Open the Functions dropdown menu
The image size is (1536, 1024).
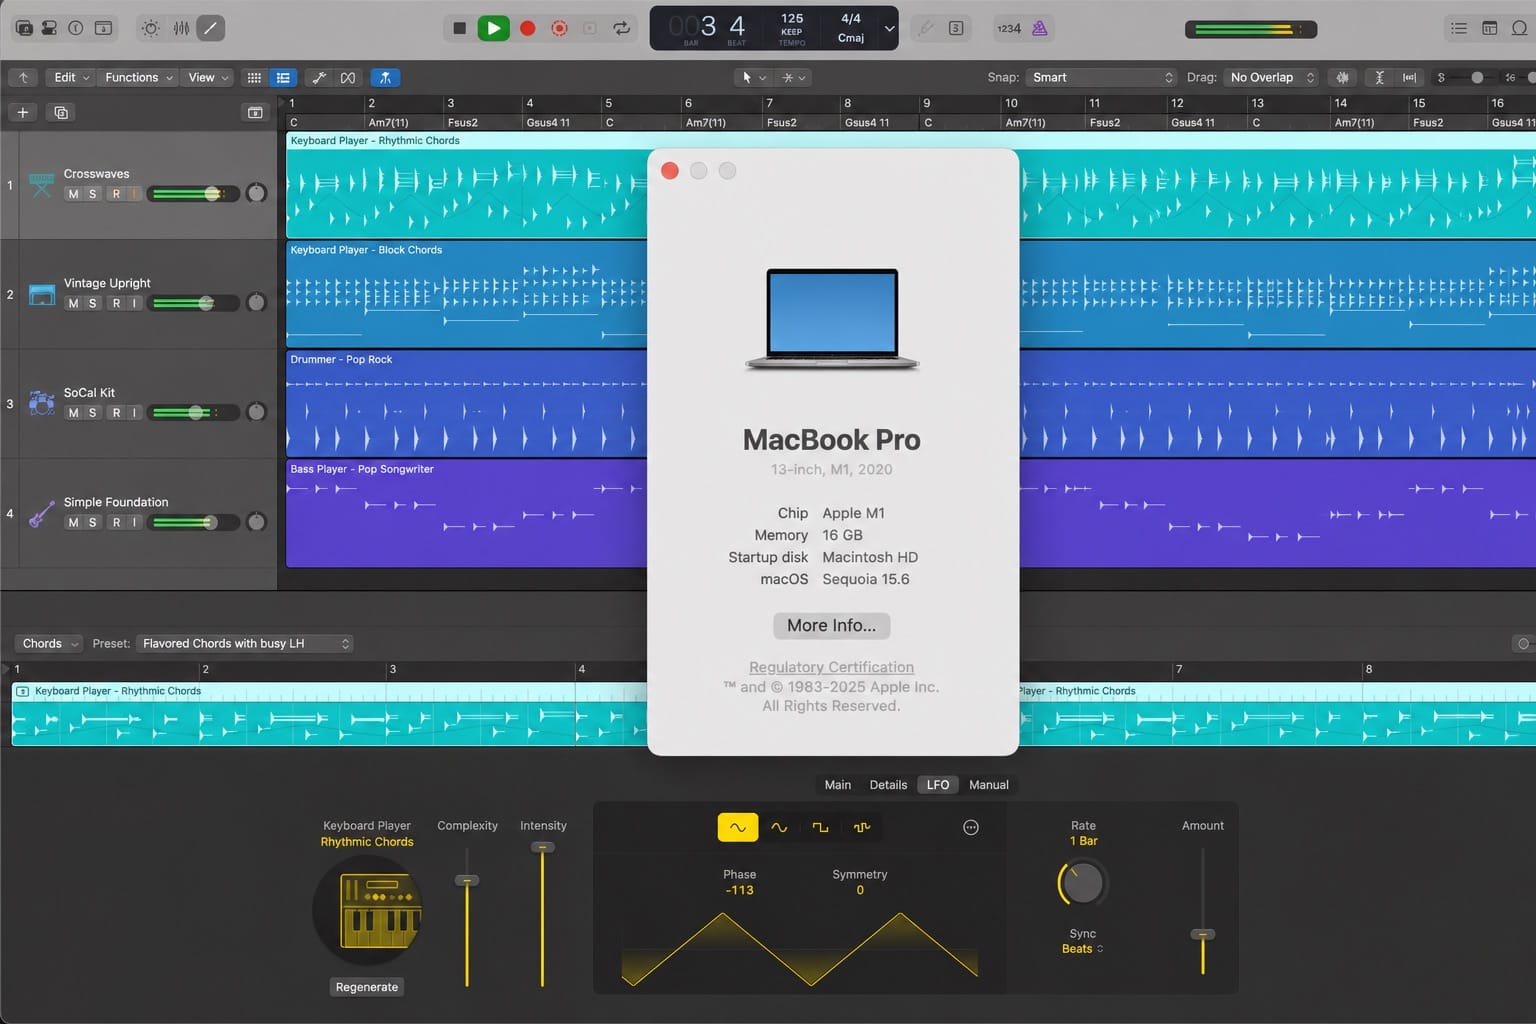(x=139, y=77)
